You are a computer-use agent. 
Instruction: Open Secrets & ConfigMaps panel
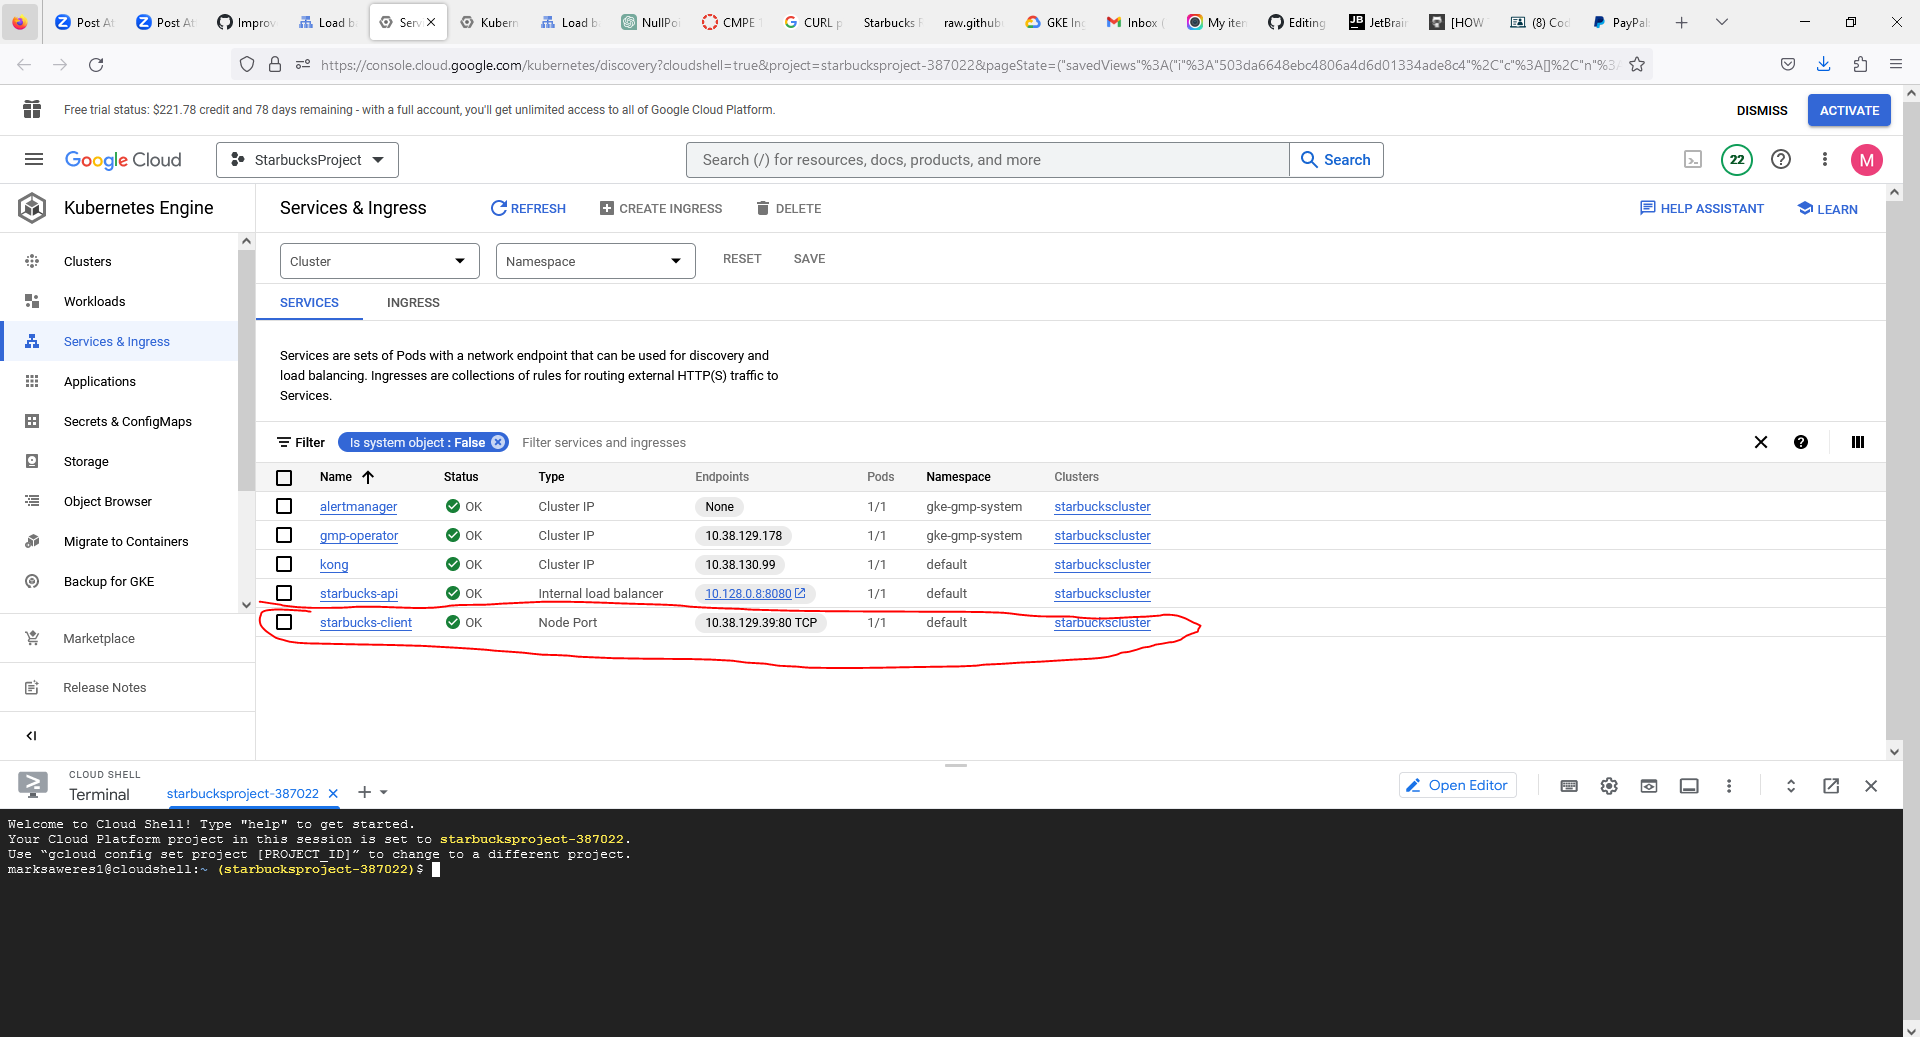[x=127, y=421]
